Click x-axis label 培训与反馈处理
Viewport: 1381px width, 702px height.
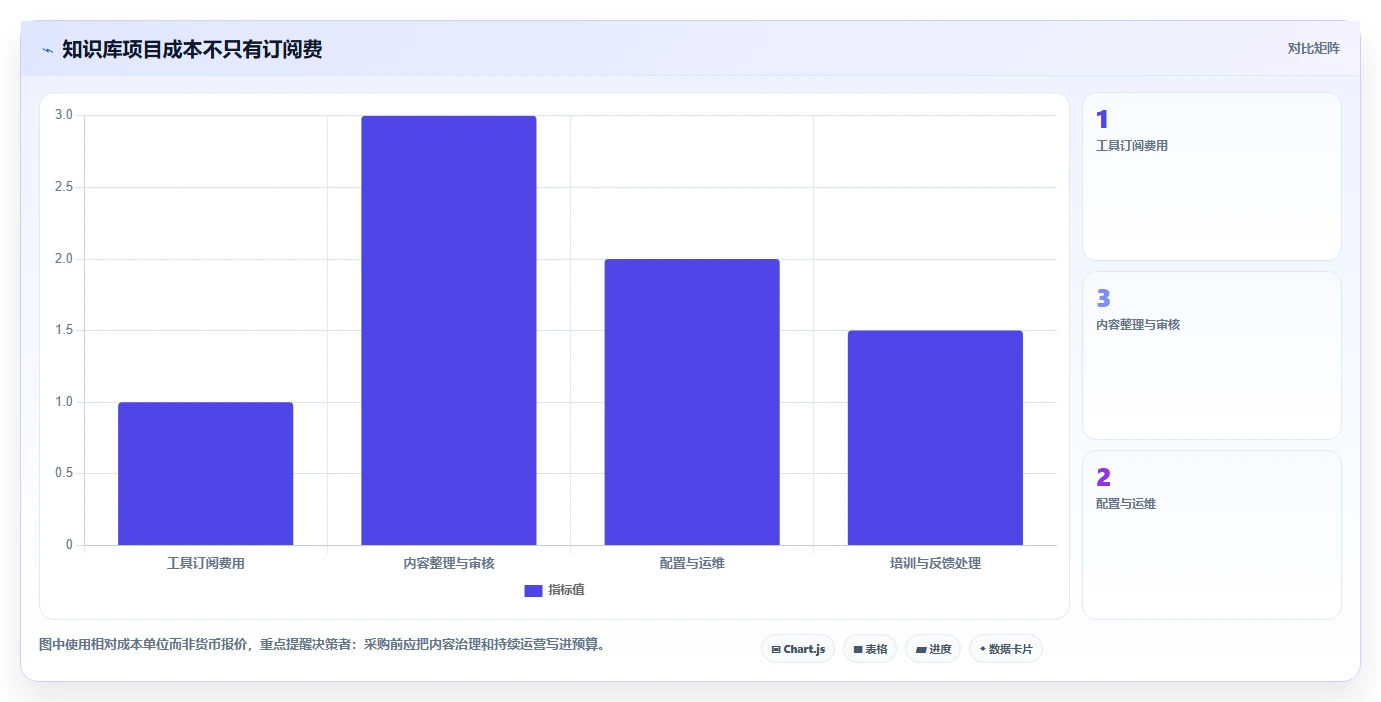click(935, 563)
